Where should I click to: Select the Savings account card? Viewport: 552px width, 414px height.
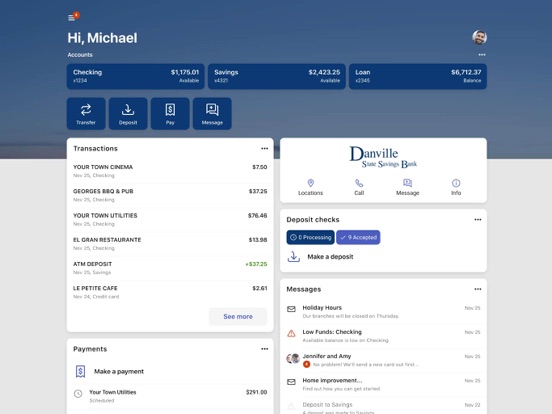pos(277,76)
